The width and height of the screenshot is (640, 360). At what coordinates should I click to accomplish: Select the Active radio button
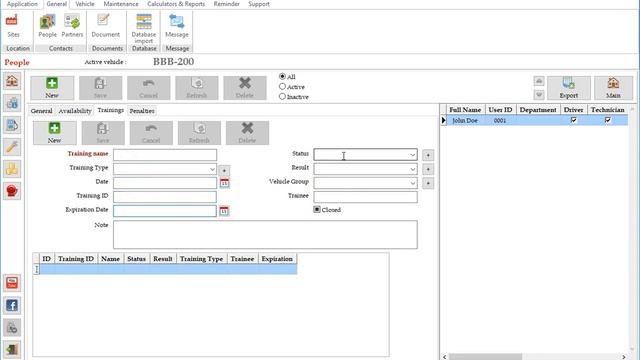click(x=282, y=87)
